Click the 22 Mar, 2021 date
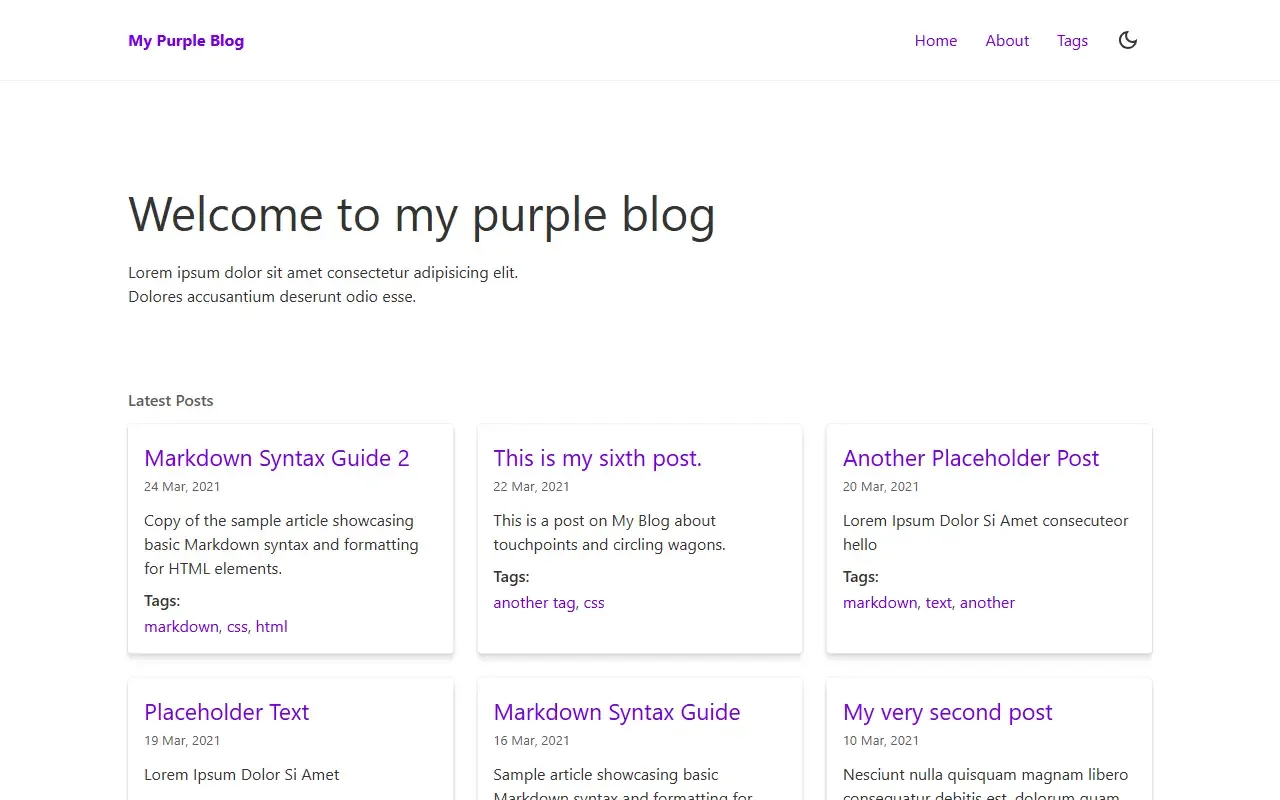Viewport: 1280px width, 800px height. pos(531,487)
